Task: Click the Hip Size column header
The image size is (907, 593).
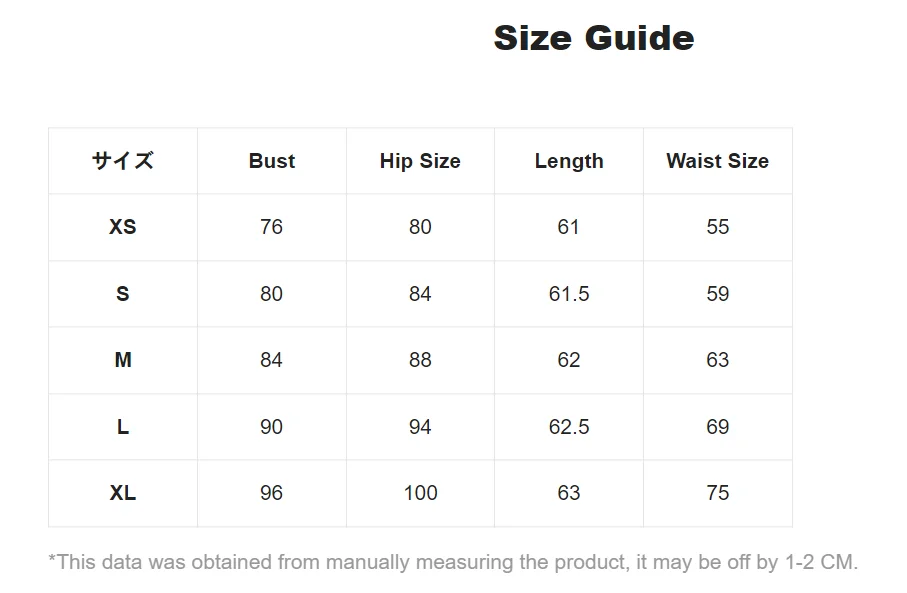Action: coord(421,161)
